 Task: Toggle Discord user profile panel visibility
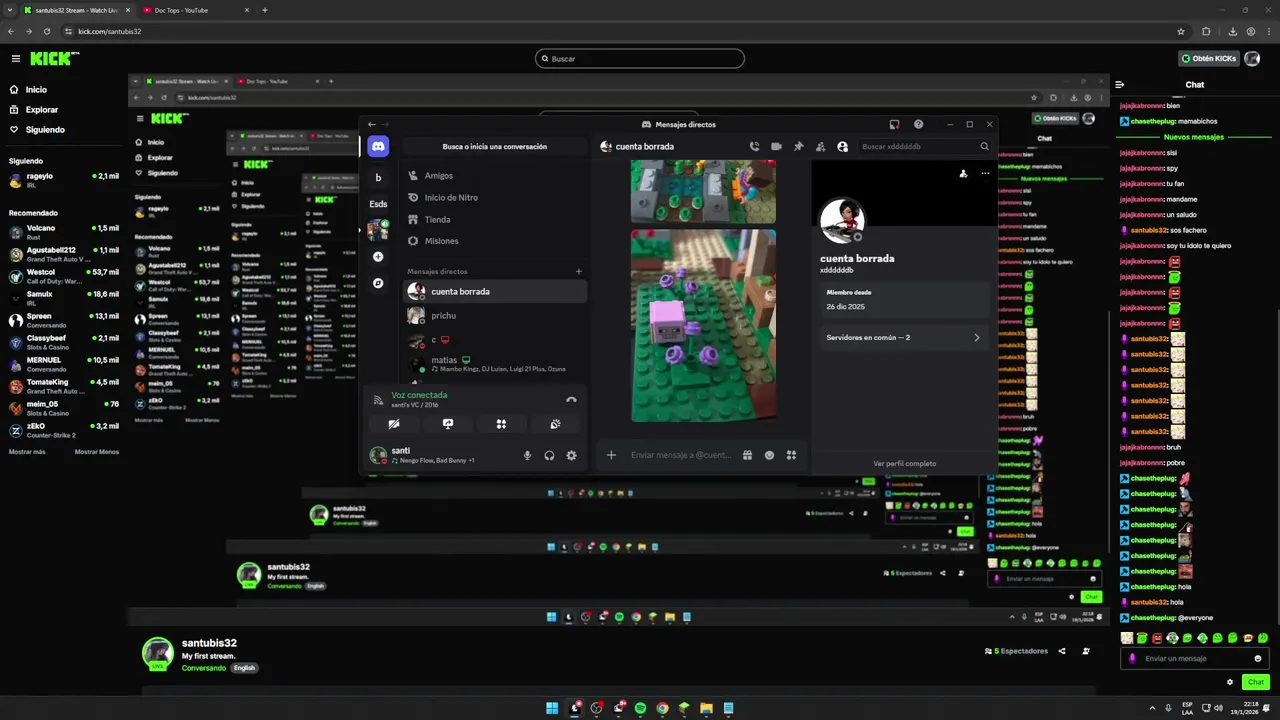(x=842, y=146)
